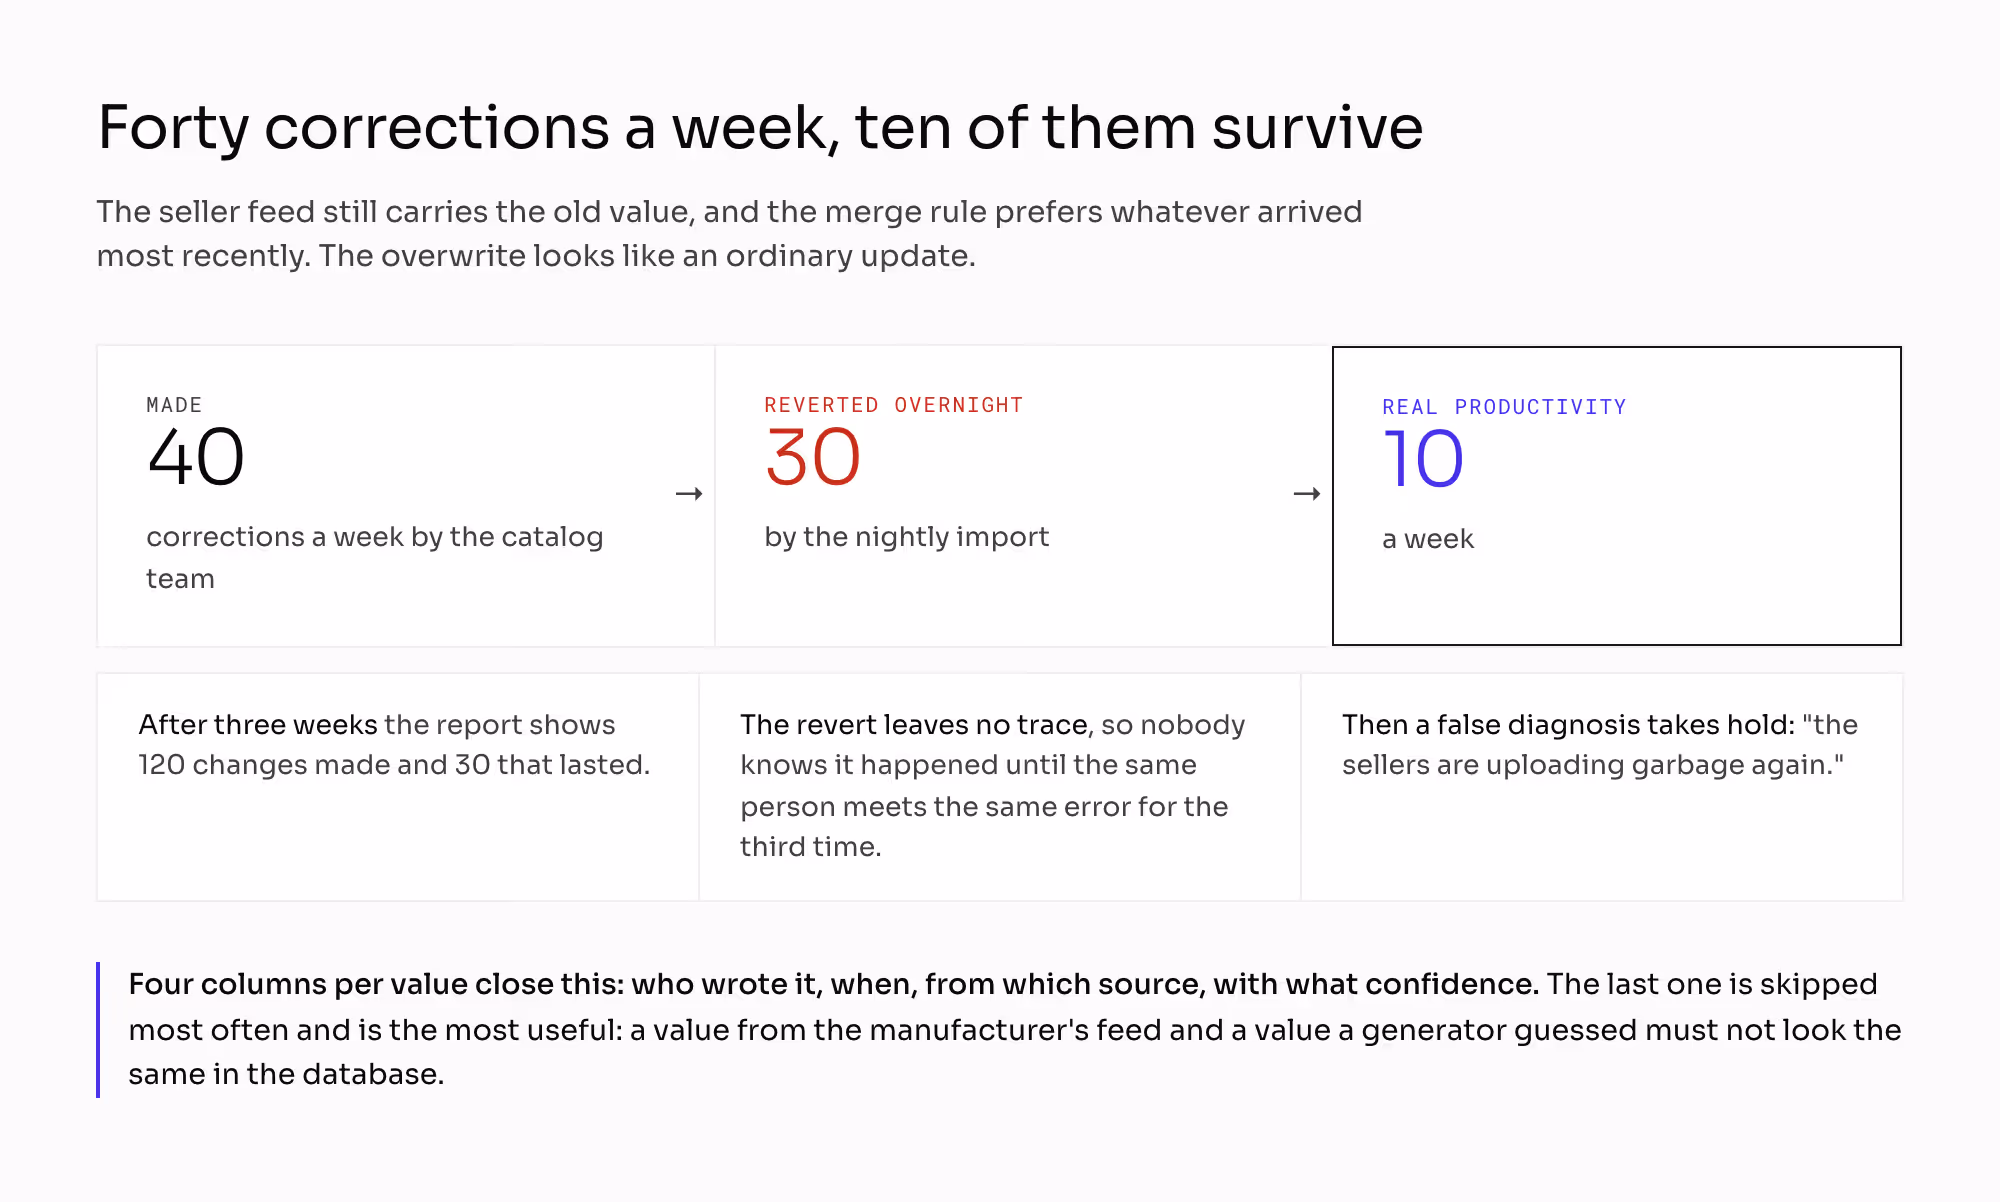
Task: Click the "a week" caption under 10
Action: 1428,539
